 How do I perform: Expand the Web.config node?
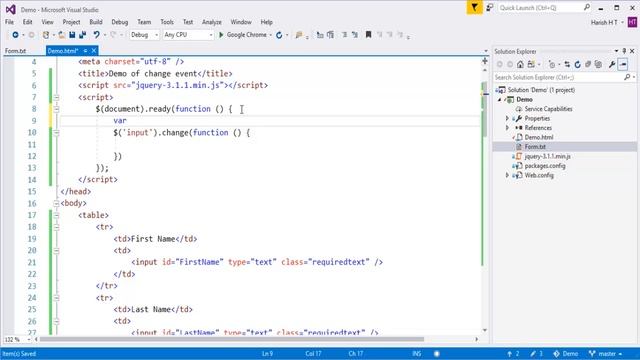point(507,175)
